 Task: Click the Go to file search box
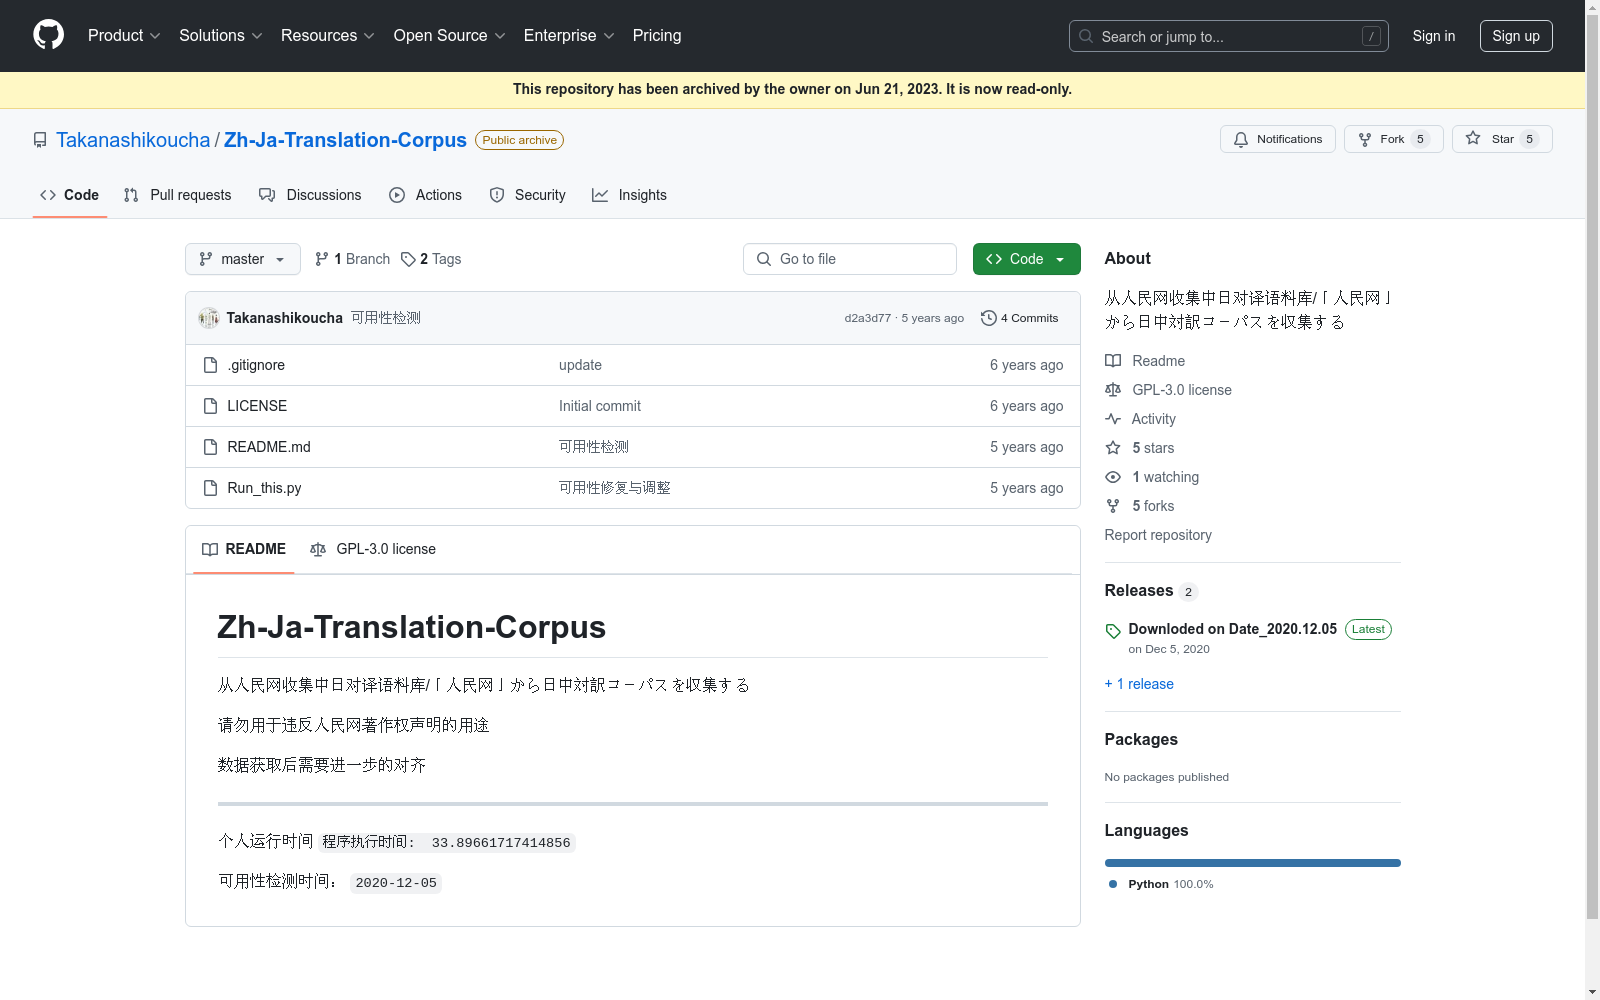[x=850, y=259]
